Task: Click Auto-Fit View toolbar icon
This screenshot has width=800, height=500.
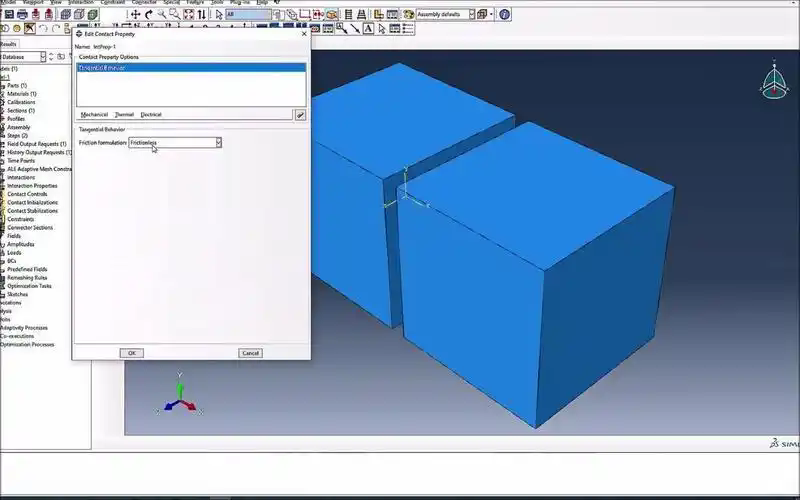Action: [x=189, y=15]
